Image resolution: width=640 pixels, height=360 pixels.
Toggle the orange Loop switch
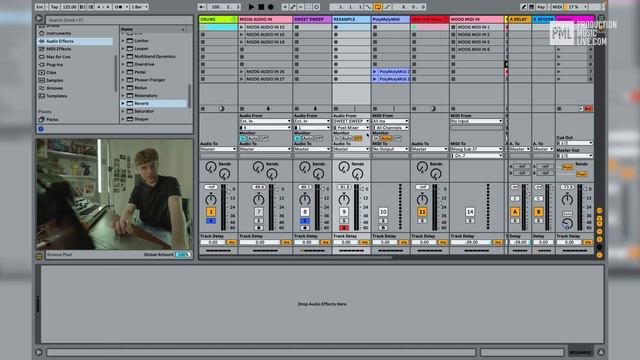[x=378, y=7]
